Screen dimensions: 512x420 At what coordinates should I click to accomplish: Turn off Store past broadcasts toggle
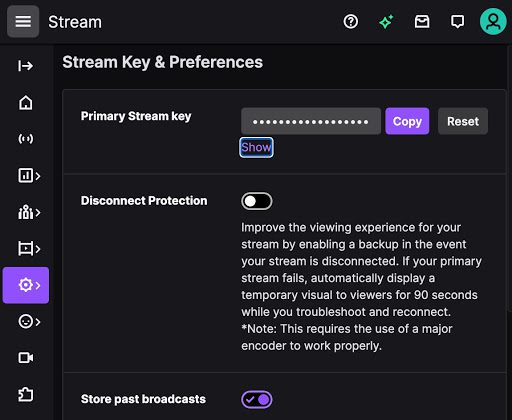[257, 399]
